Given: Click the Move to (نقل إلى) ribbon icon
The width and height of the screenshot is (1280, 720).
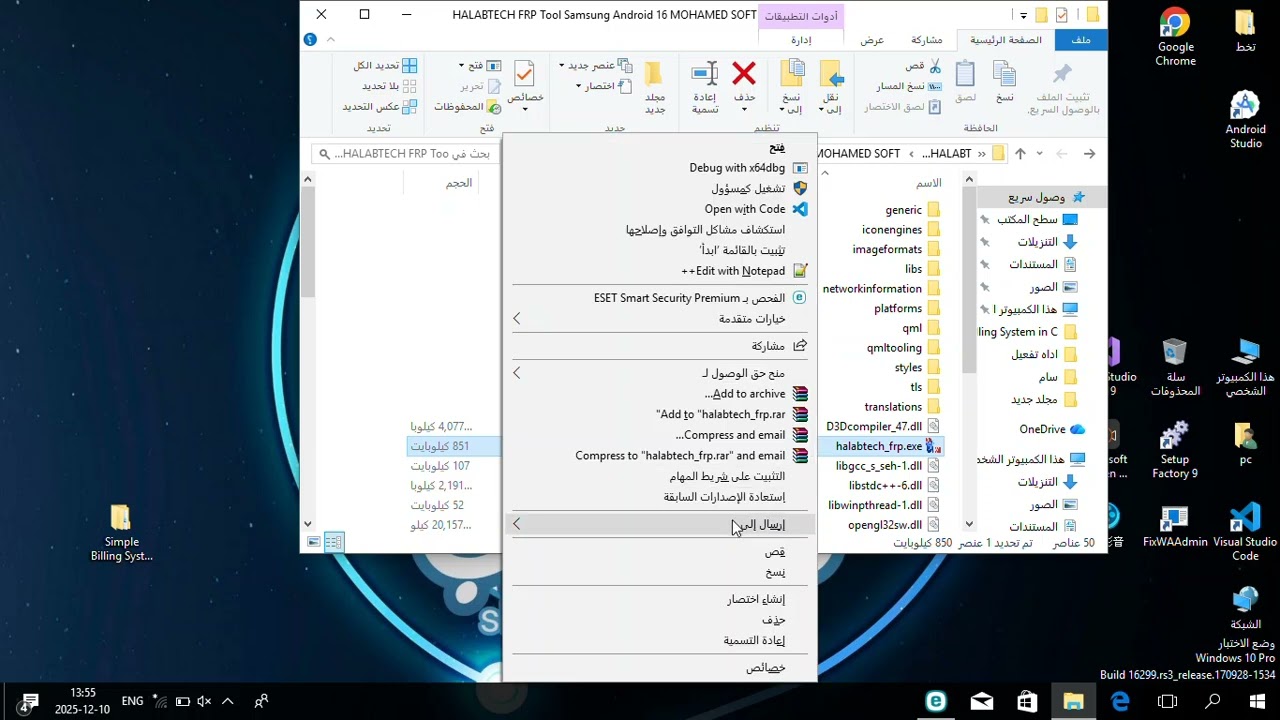Looking at the screenshot, I should (831, 74).
